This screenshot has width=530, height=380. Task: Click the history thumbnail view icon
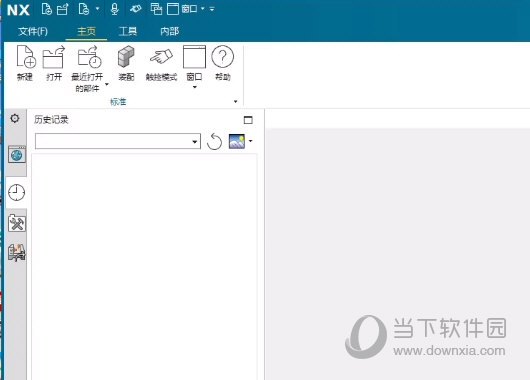(x=237, y=141)
